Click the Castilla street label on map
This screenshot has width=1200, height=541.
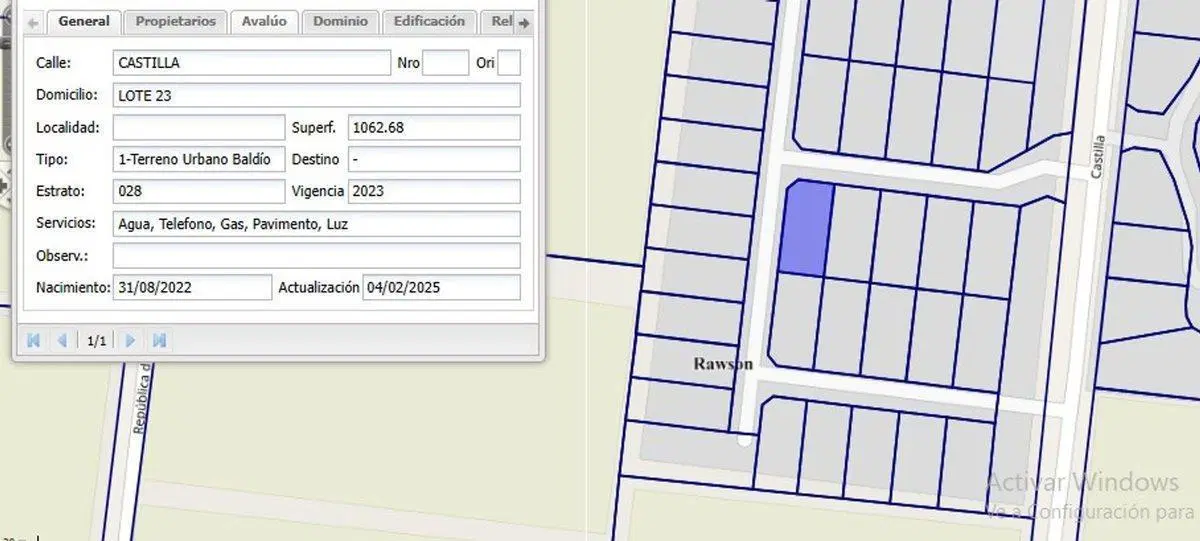click(1099, 157)
